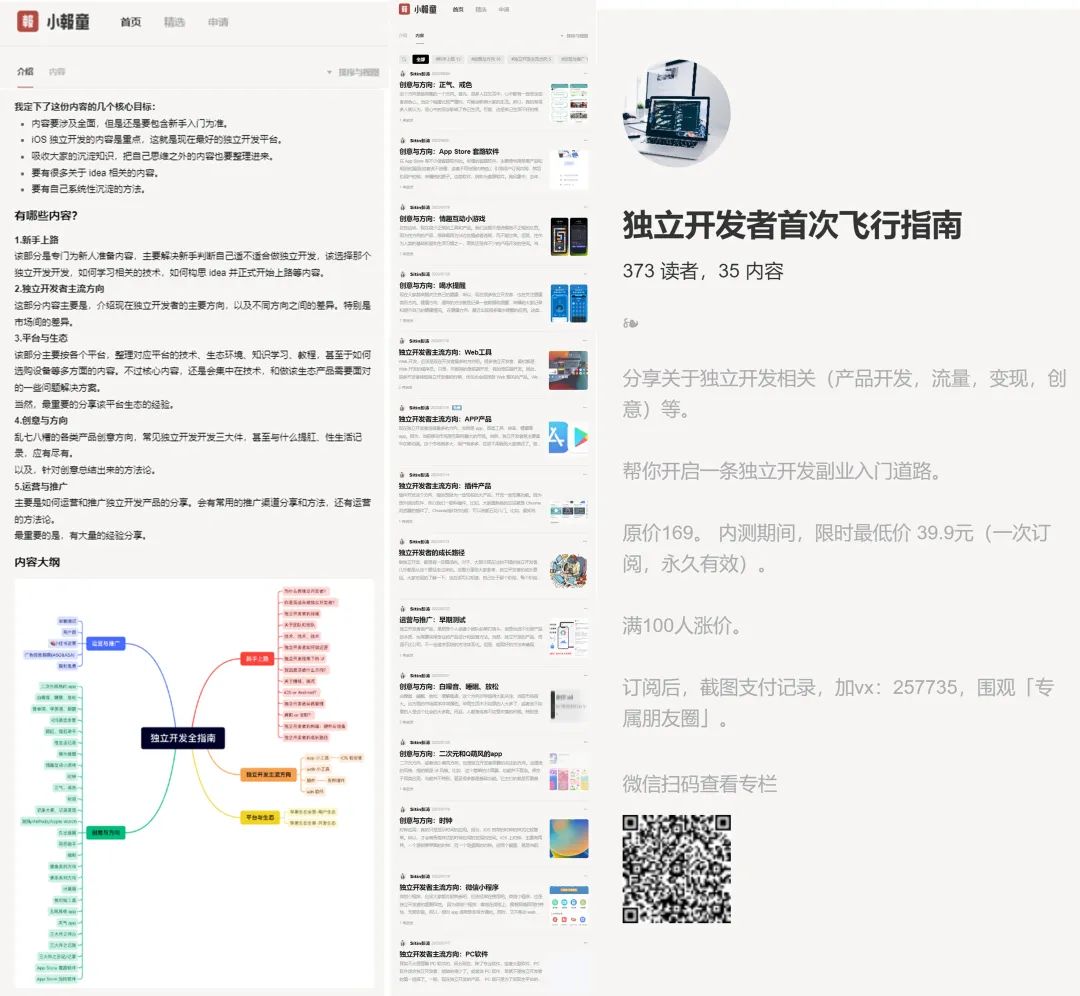Screen dimensions: 1080x996
Task: Open article 运营与推广：早期测试
Action: pyautogui.click(x=433, y=620)
